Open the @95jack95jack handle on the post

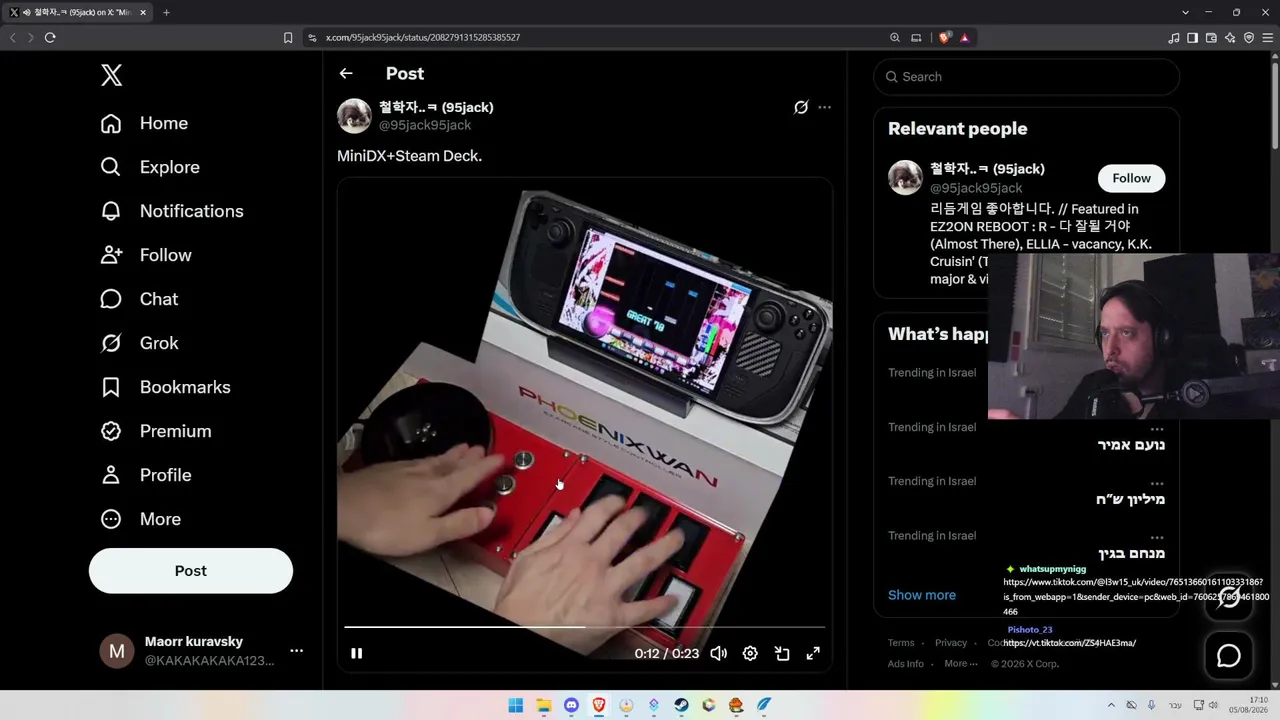coord(425,125)
